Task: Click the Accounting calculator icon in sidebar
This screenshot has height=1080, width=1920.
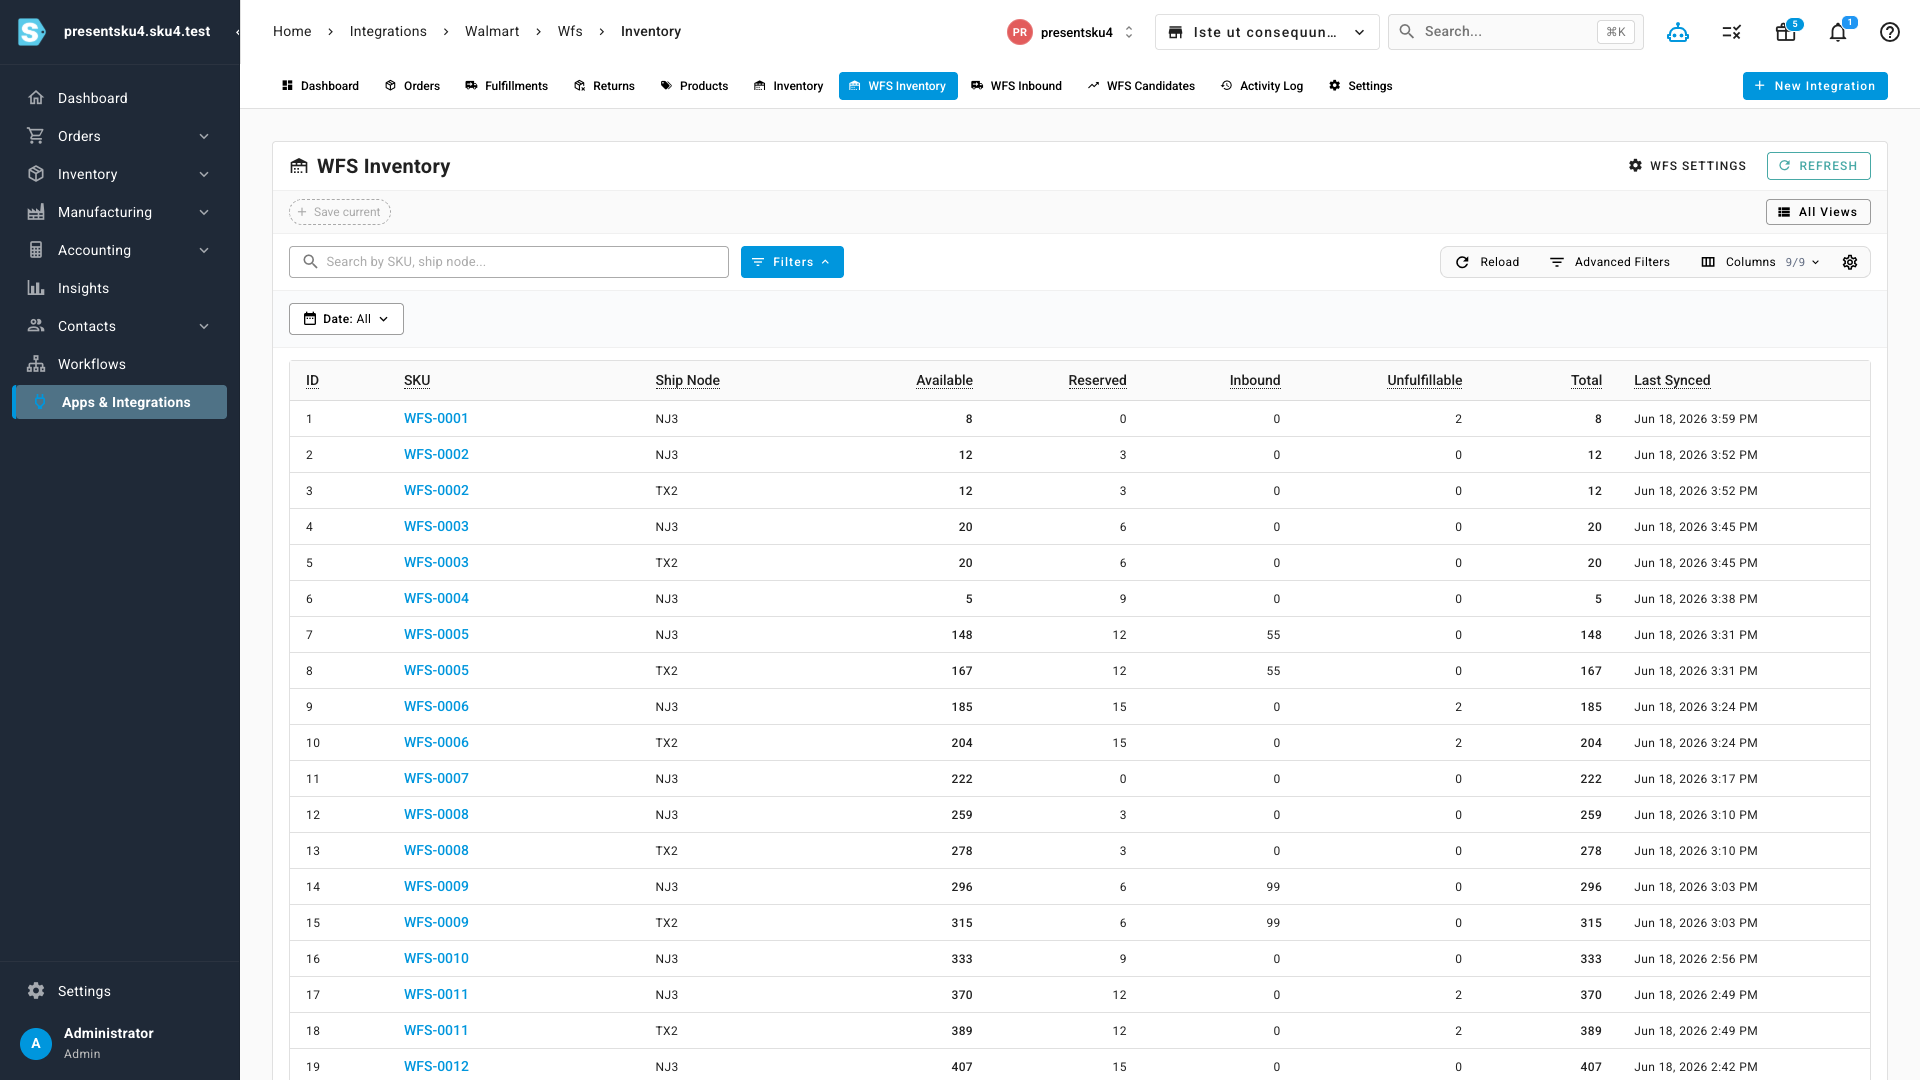Action: point(36,250)
